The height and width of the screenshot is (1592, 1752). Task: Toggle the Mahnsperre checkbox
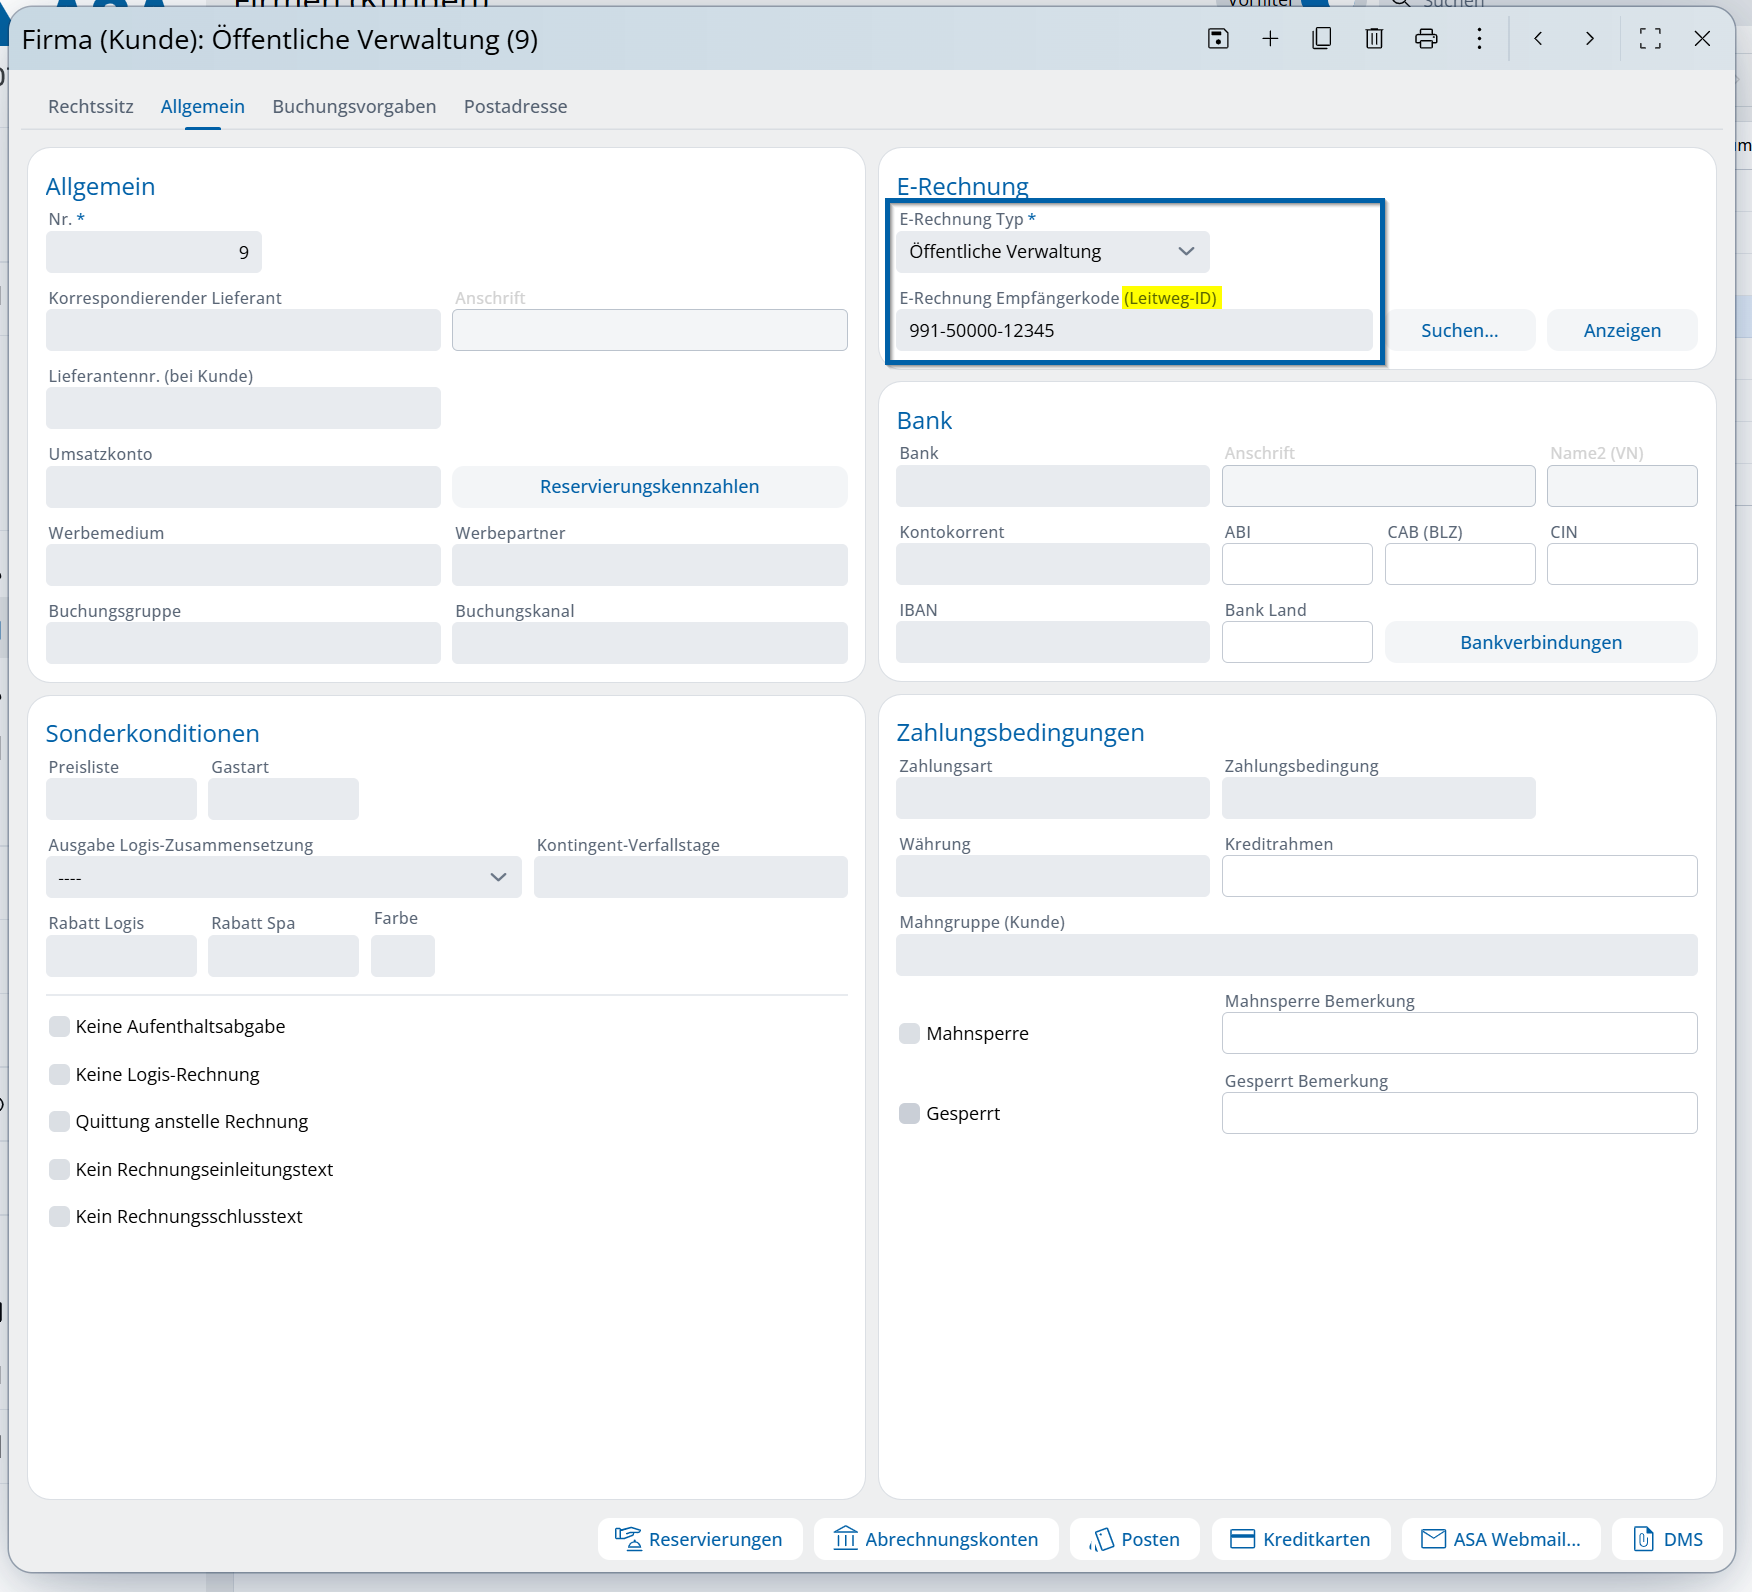click(x=909, y=1034)
